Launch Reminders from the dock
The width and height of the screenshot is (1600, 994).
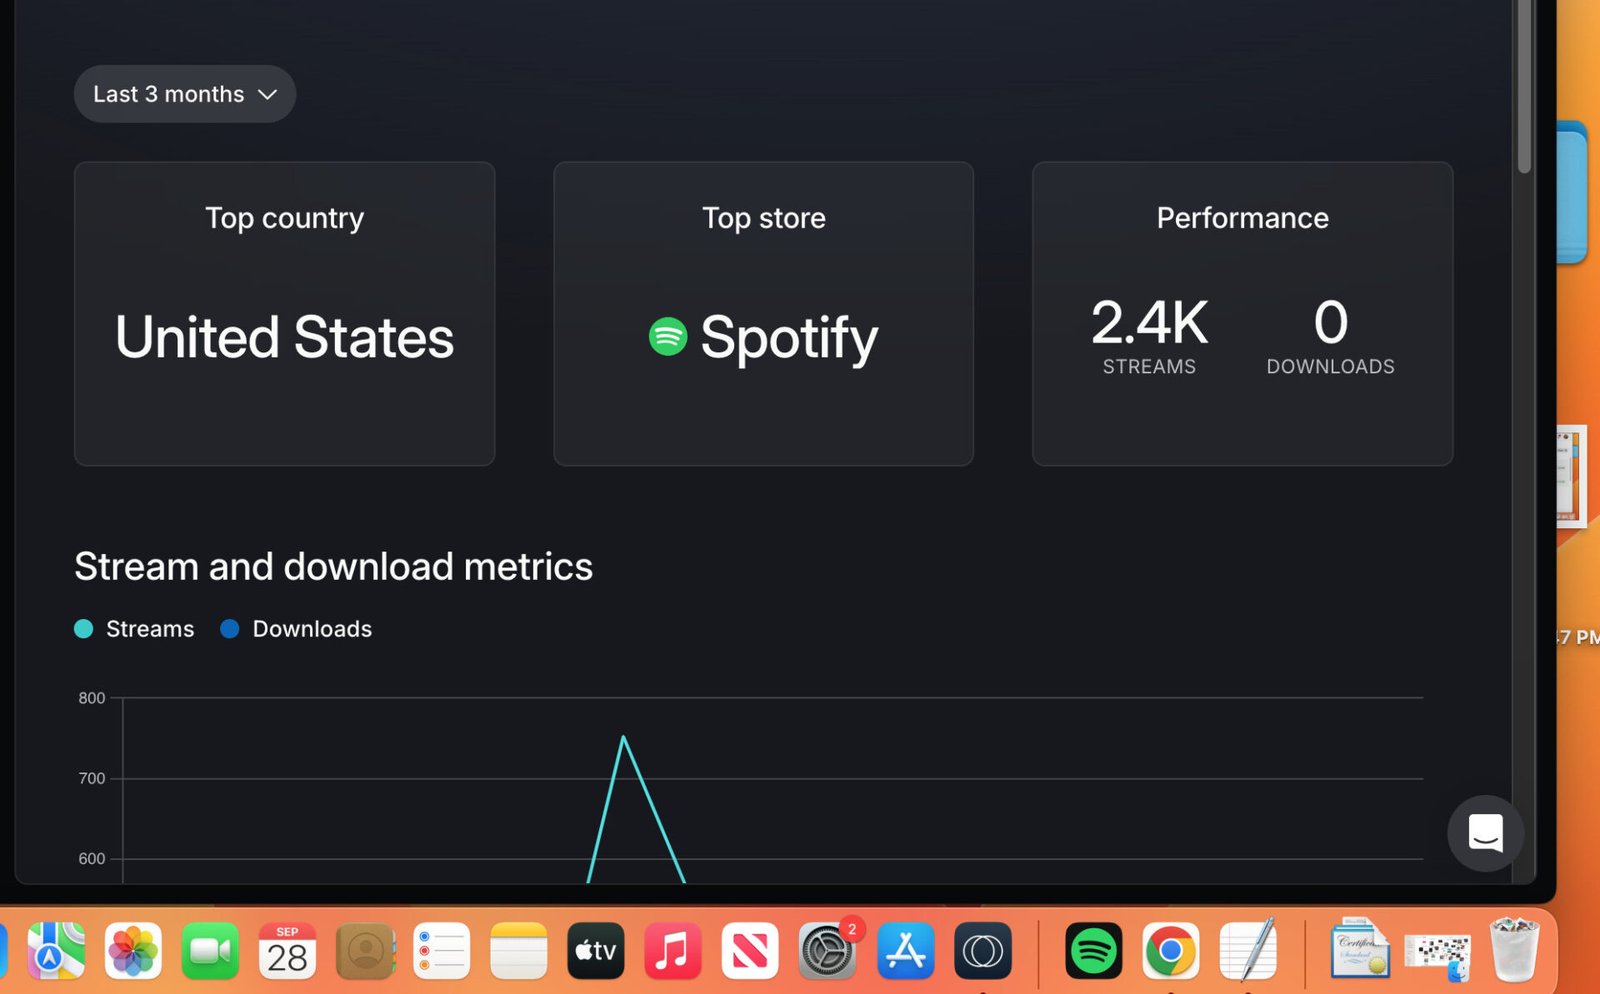[x=442, y=950]
